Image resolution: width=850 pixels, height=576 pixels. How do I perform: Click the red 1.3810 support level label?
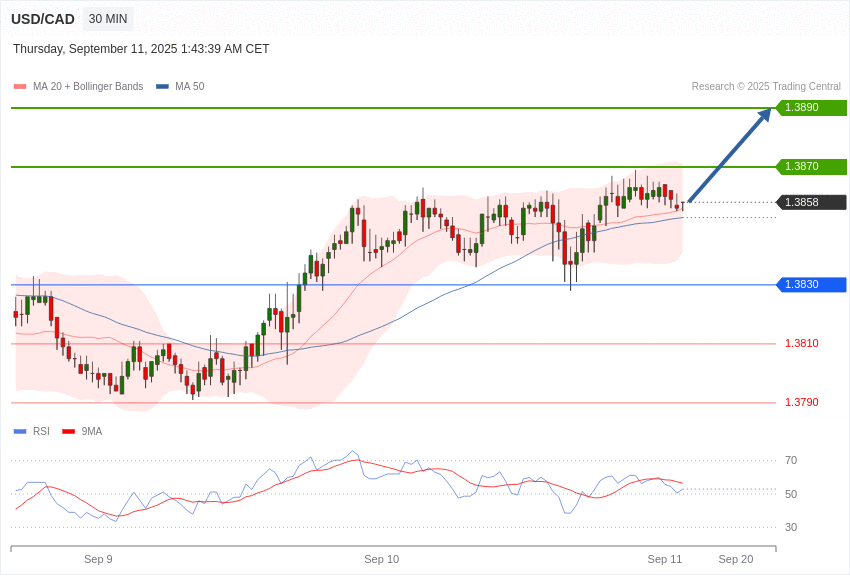801,344
